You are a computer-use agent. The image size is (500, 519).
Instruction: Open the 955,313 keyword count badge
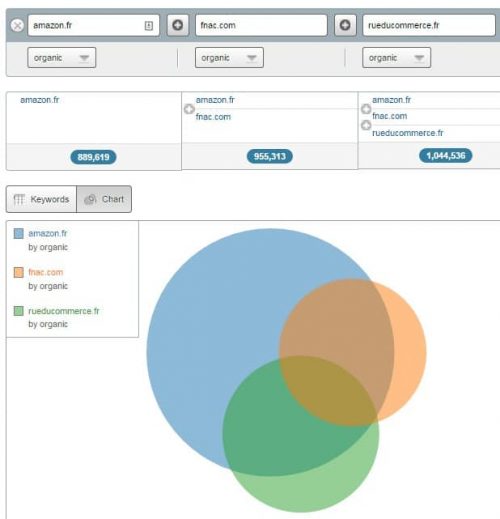click(x=270, y=156)
